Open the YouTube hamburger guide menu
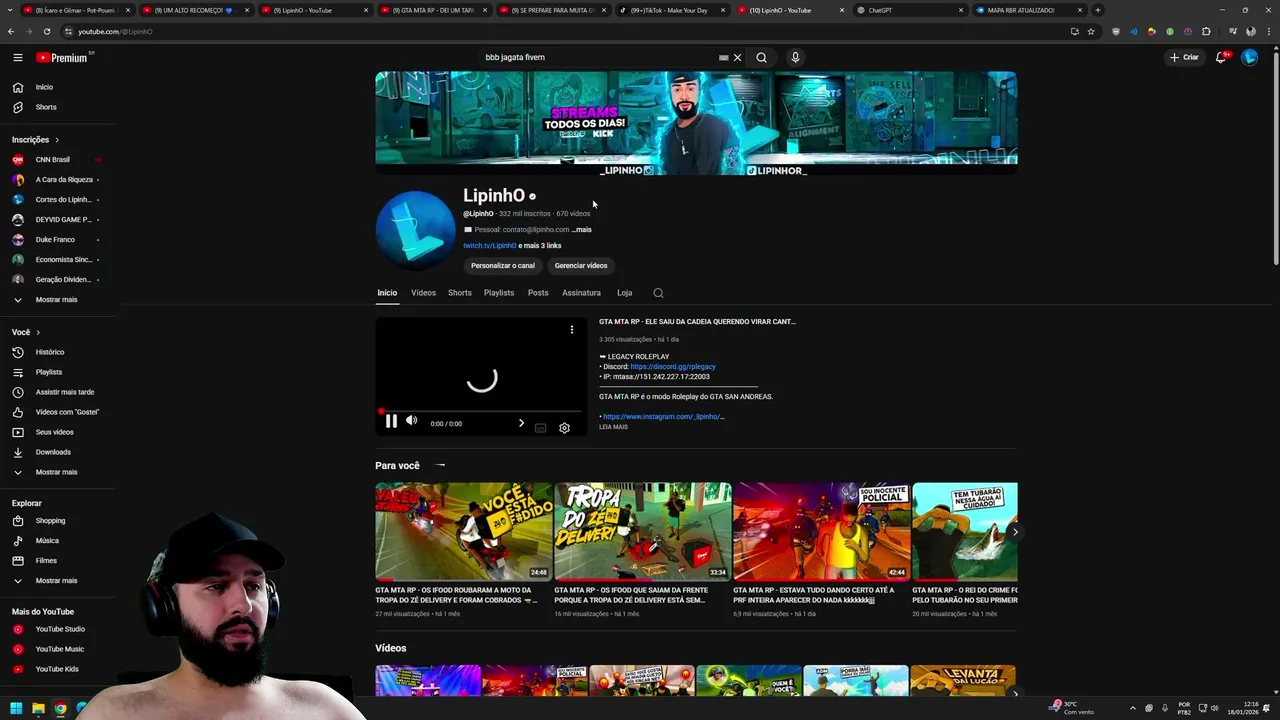Screen dimensions: 1280x720 pyautogui.click(x=17, y=57)
